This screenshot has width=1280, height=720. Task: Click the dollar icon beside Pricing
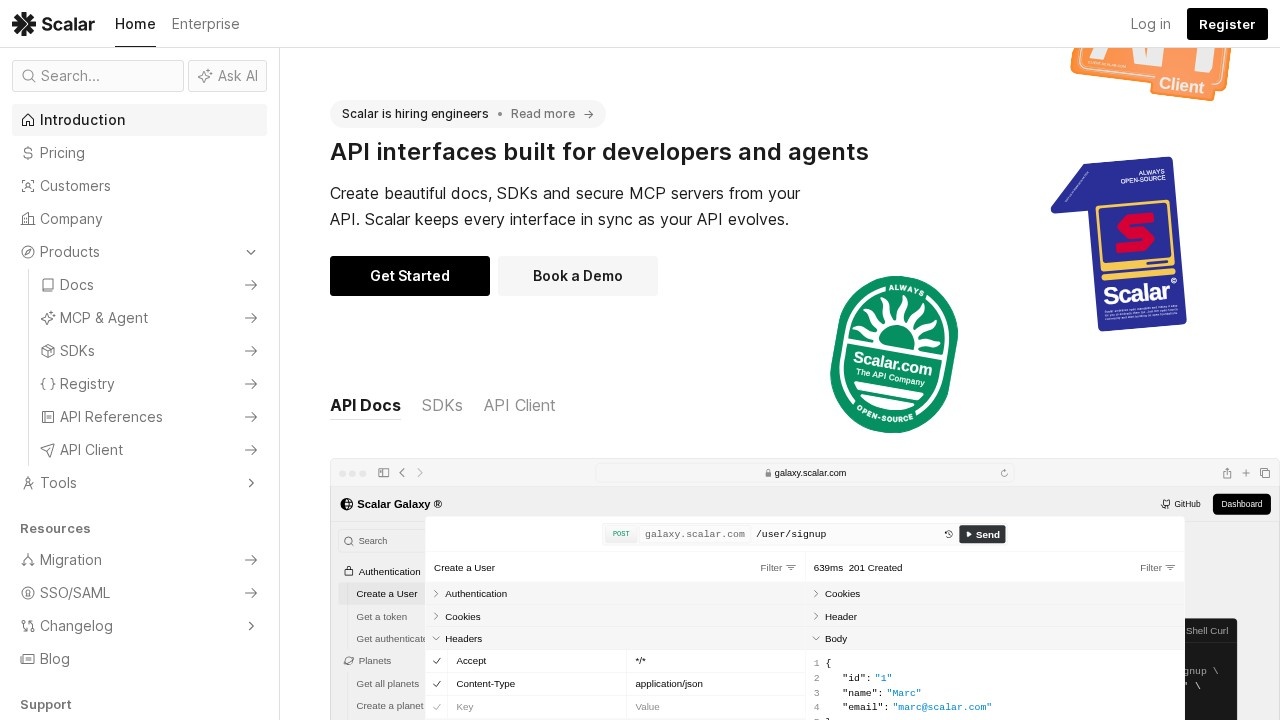click(28, 153)
